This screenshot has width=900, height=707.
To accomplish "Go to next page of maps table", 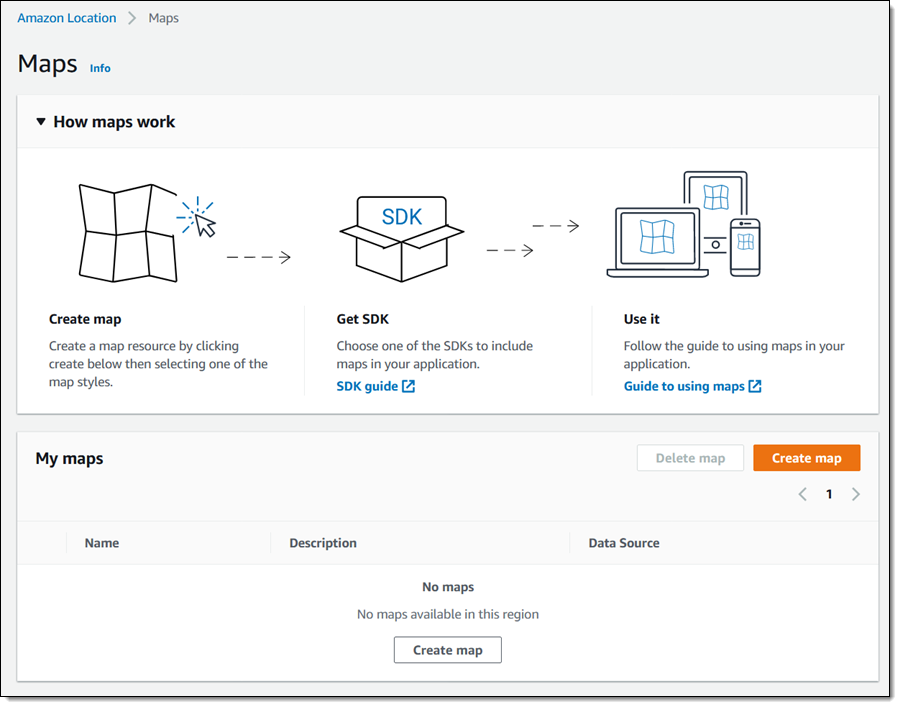I will pyautogui.click(x=855, y=494).
